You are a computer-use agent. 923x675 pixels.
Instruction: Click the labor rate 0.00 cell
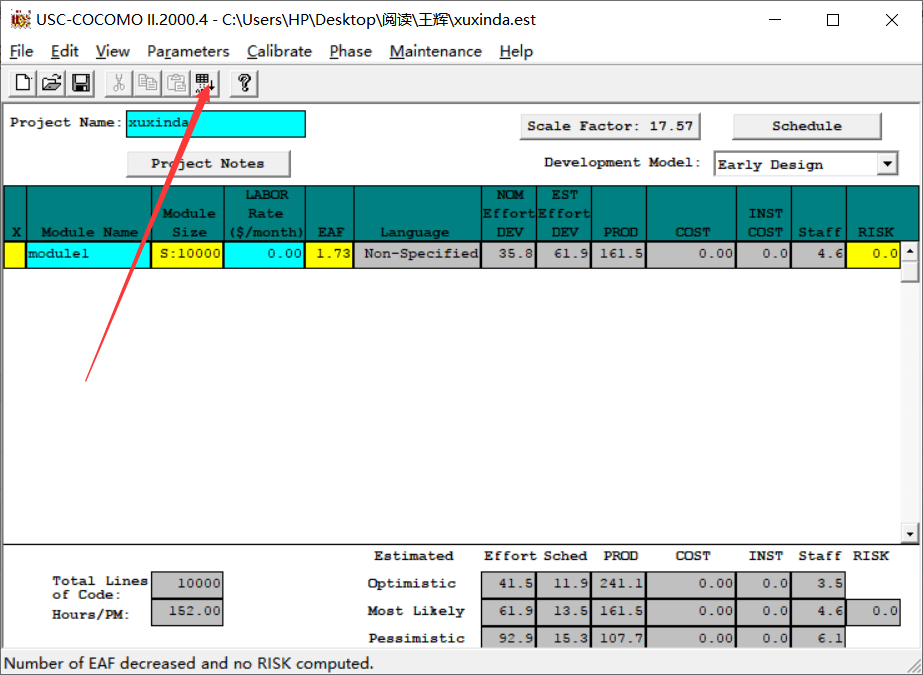264,254
